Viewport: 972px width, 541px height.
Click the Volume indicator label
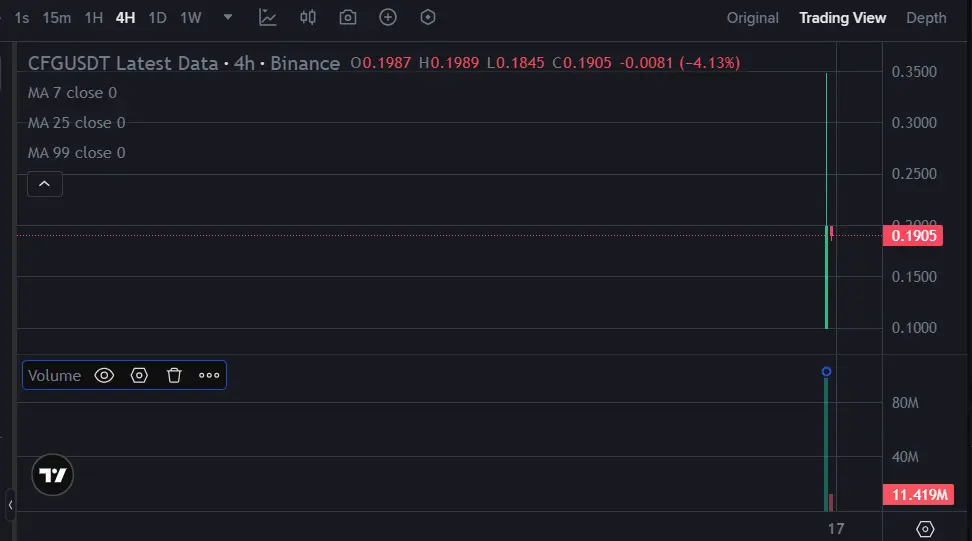55,376
